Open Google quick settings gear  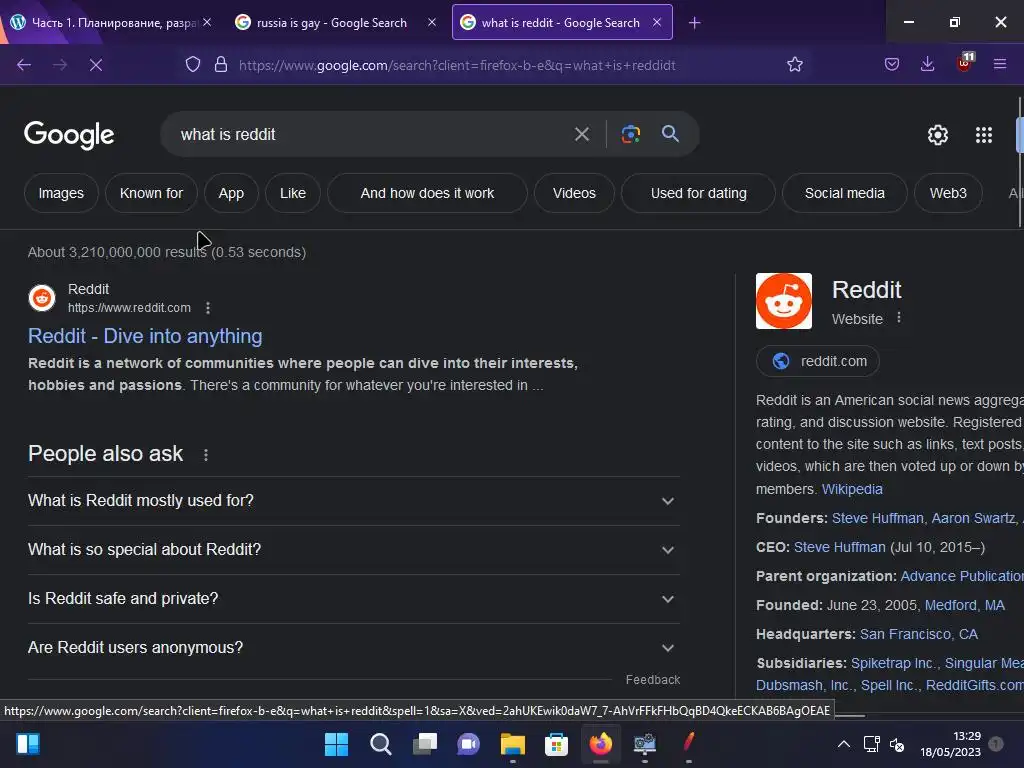(x=938, y=135)
